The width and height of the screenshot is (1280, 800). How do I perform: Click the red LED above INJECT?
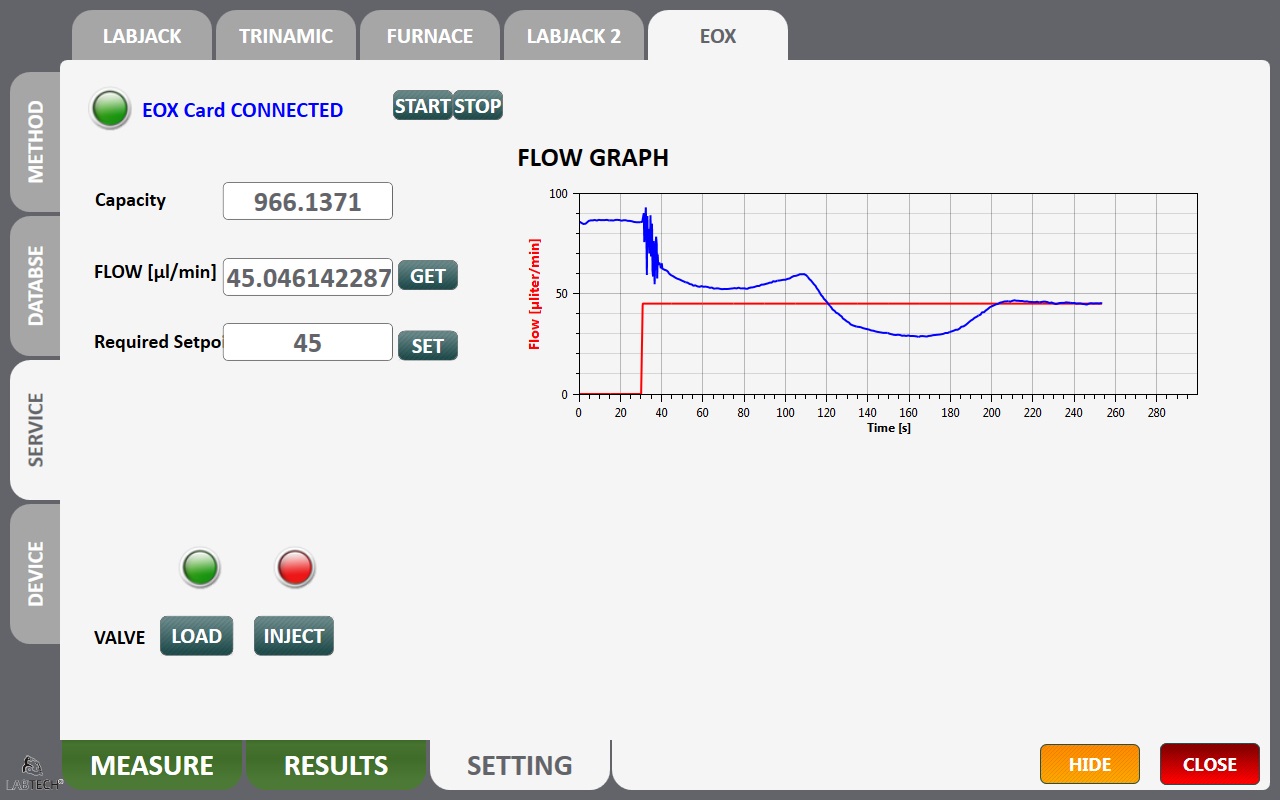coord(295,567)
